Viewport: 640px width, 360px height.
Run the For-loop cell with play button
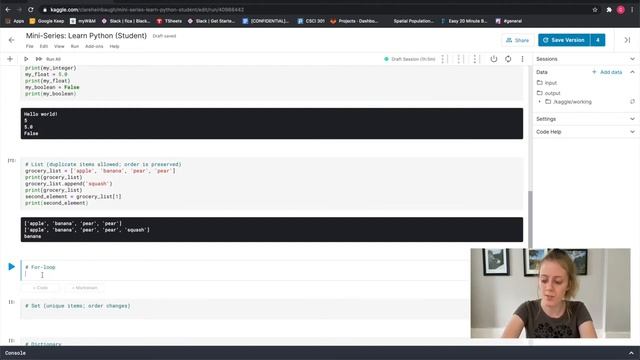tap(11, 267)
